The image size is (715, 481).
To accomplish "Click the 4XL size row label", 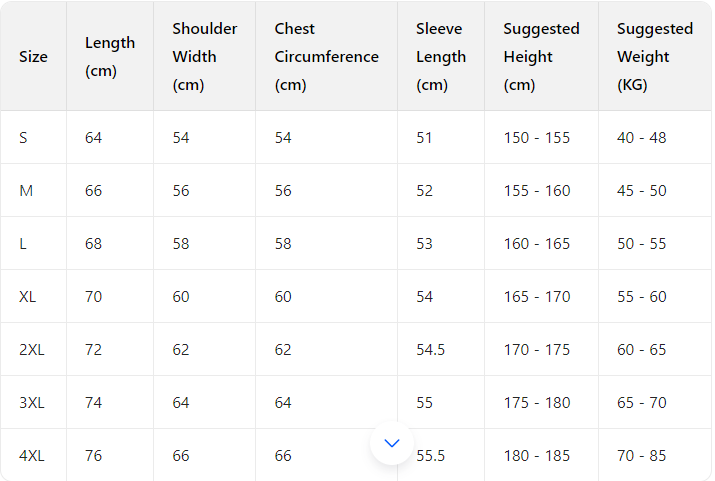I will 32,455.
